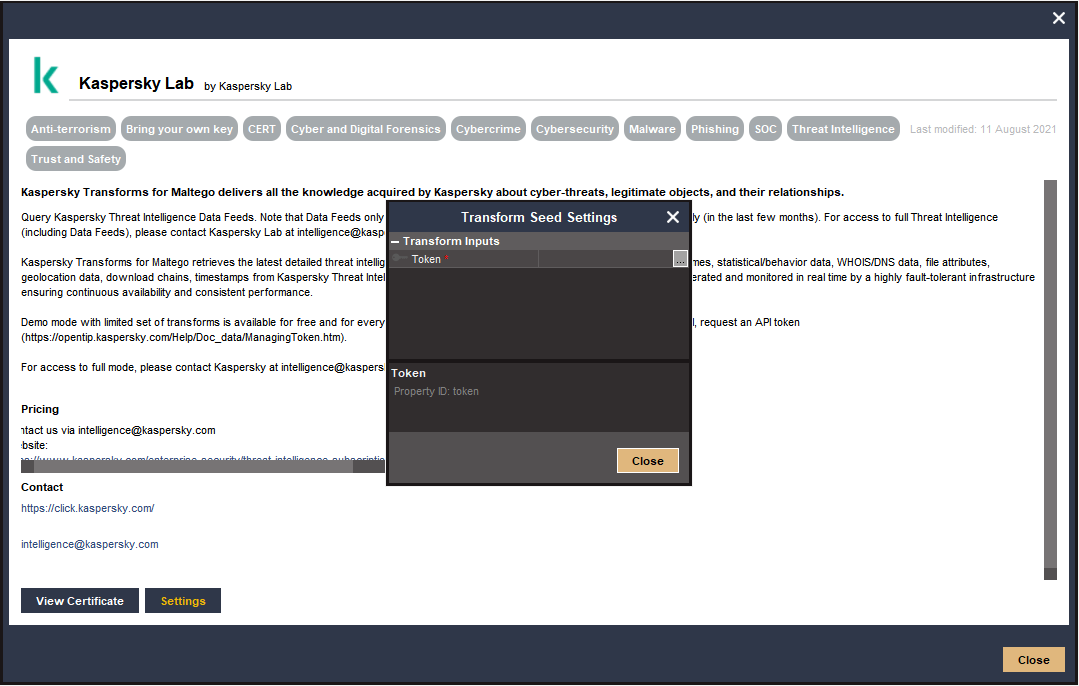Select the Anti-terrorism tag

click(71, 129)
